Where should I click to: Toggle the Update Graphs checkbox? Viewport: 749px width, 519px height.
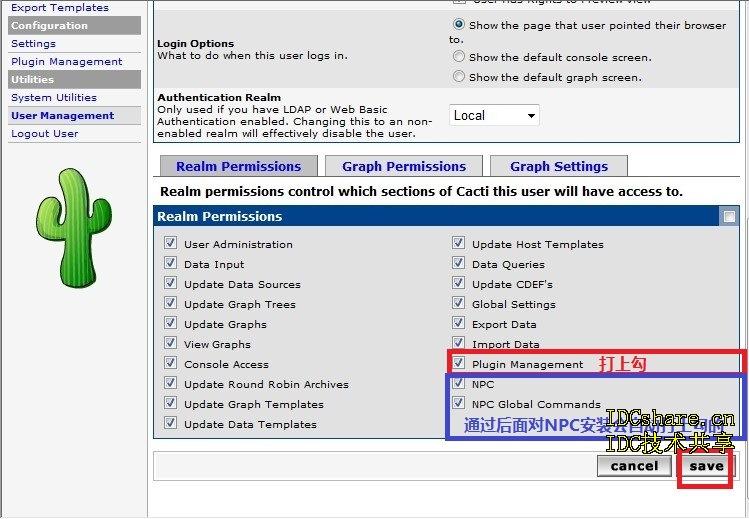pyautogui.click(x=171, y=323)
